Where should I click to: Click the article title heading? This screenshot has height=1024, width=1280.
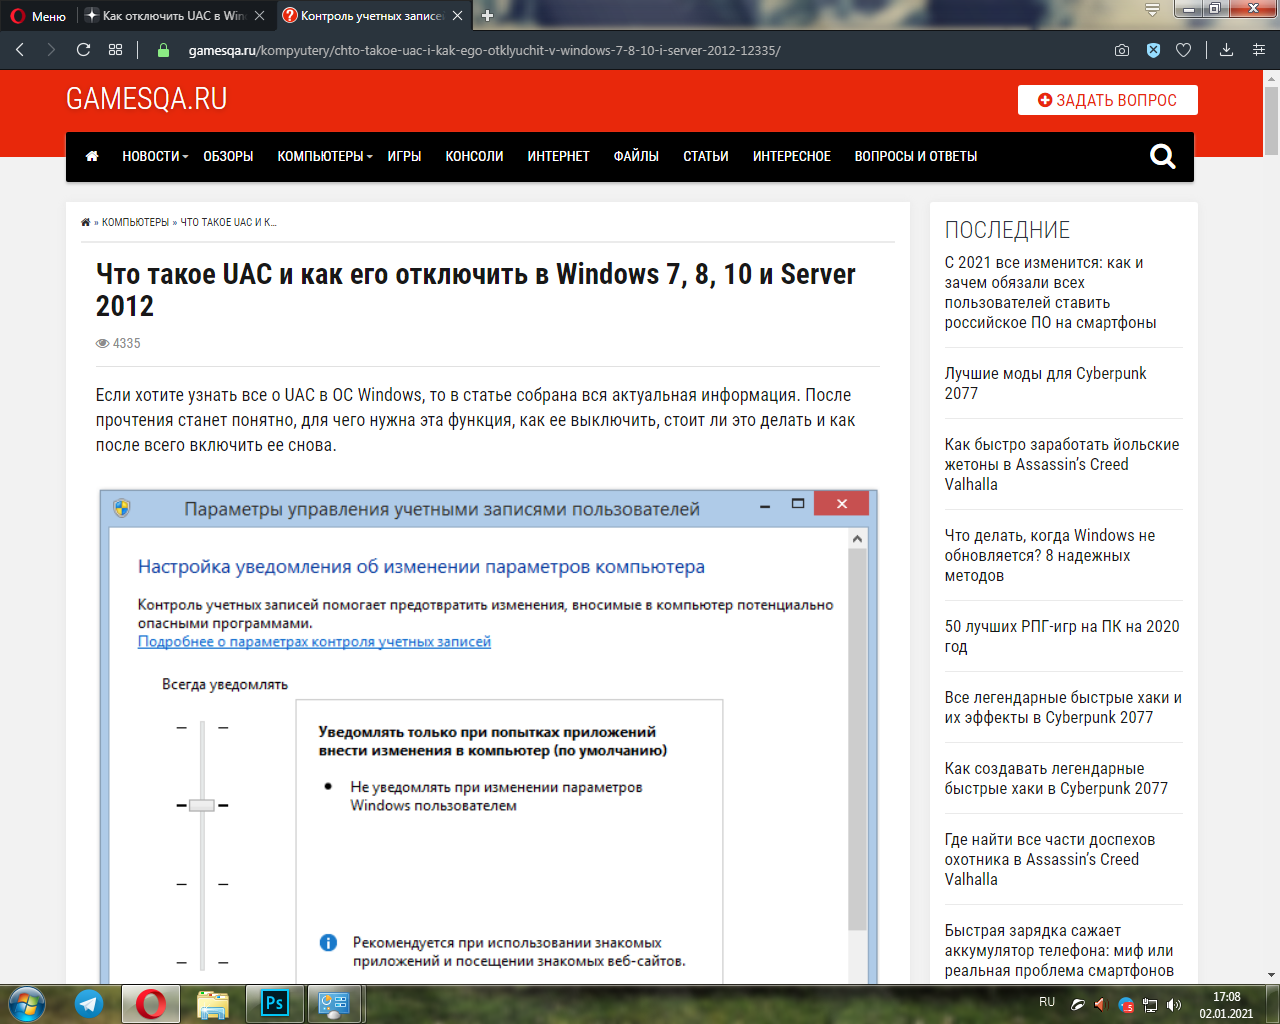coord(476,290)
